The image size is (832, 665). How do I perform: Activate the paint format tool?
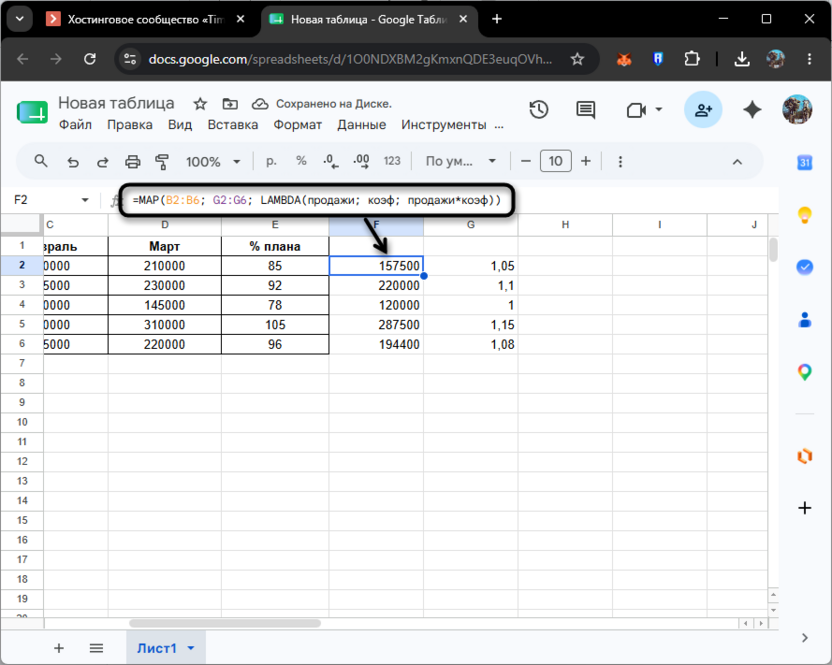point(162,161)
